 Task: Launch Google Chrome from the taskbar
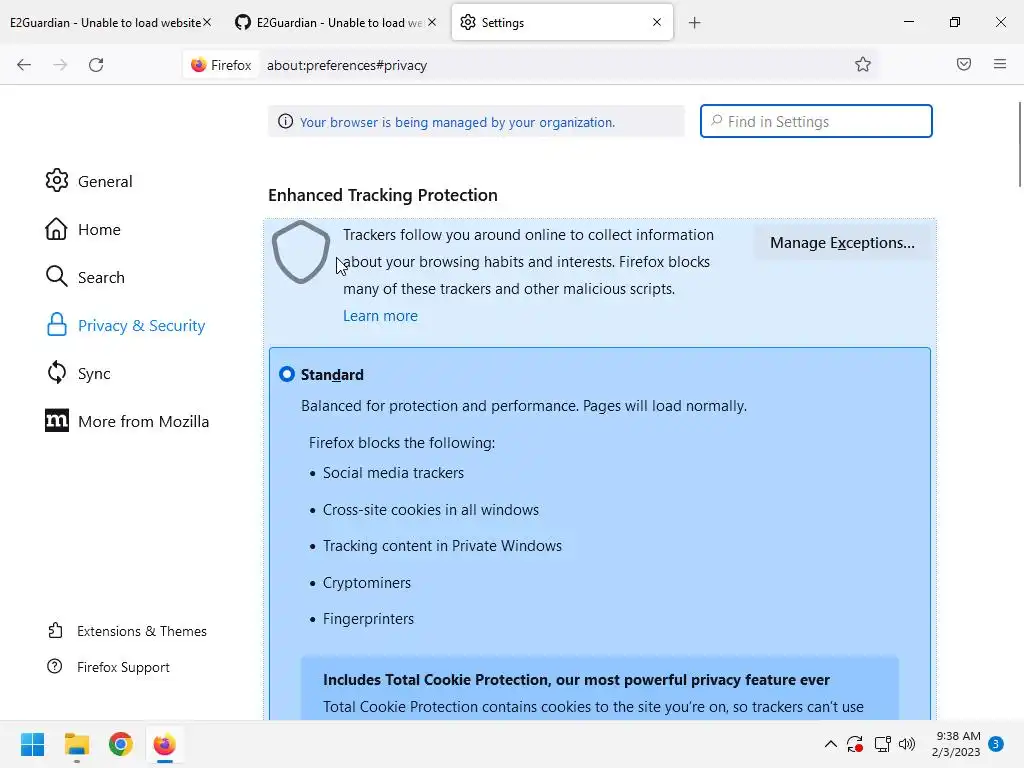point(121,744)
